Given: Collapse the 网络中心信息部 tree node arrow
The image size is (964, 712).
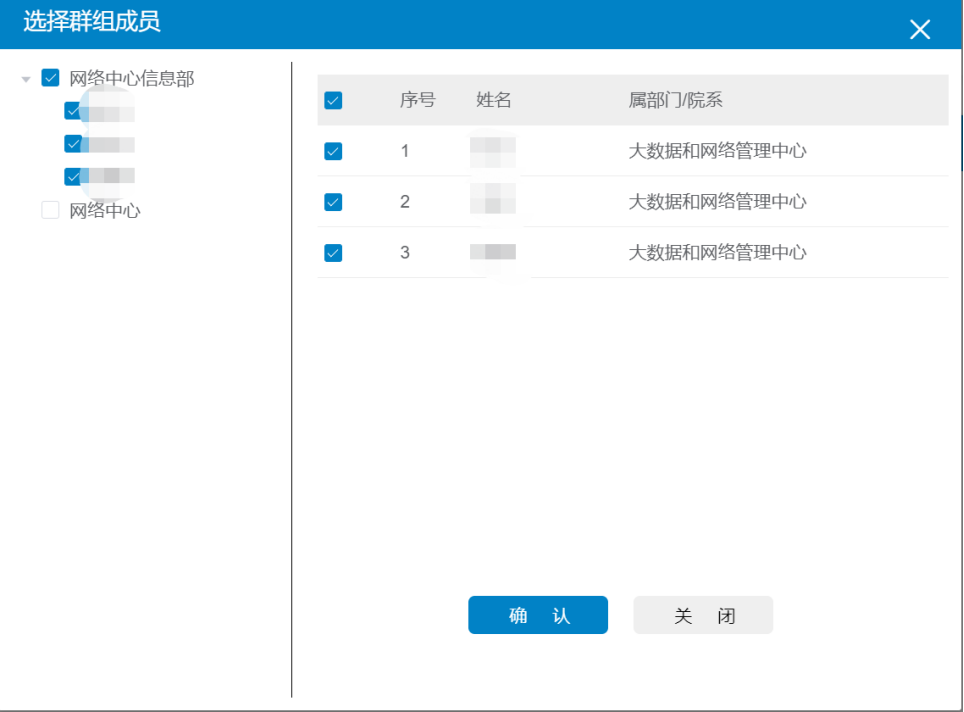Looking at the screenshot, I should [x=26, y=79].
